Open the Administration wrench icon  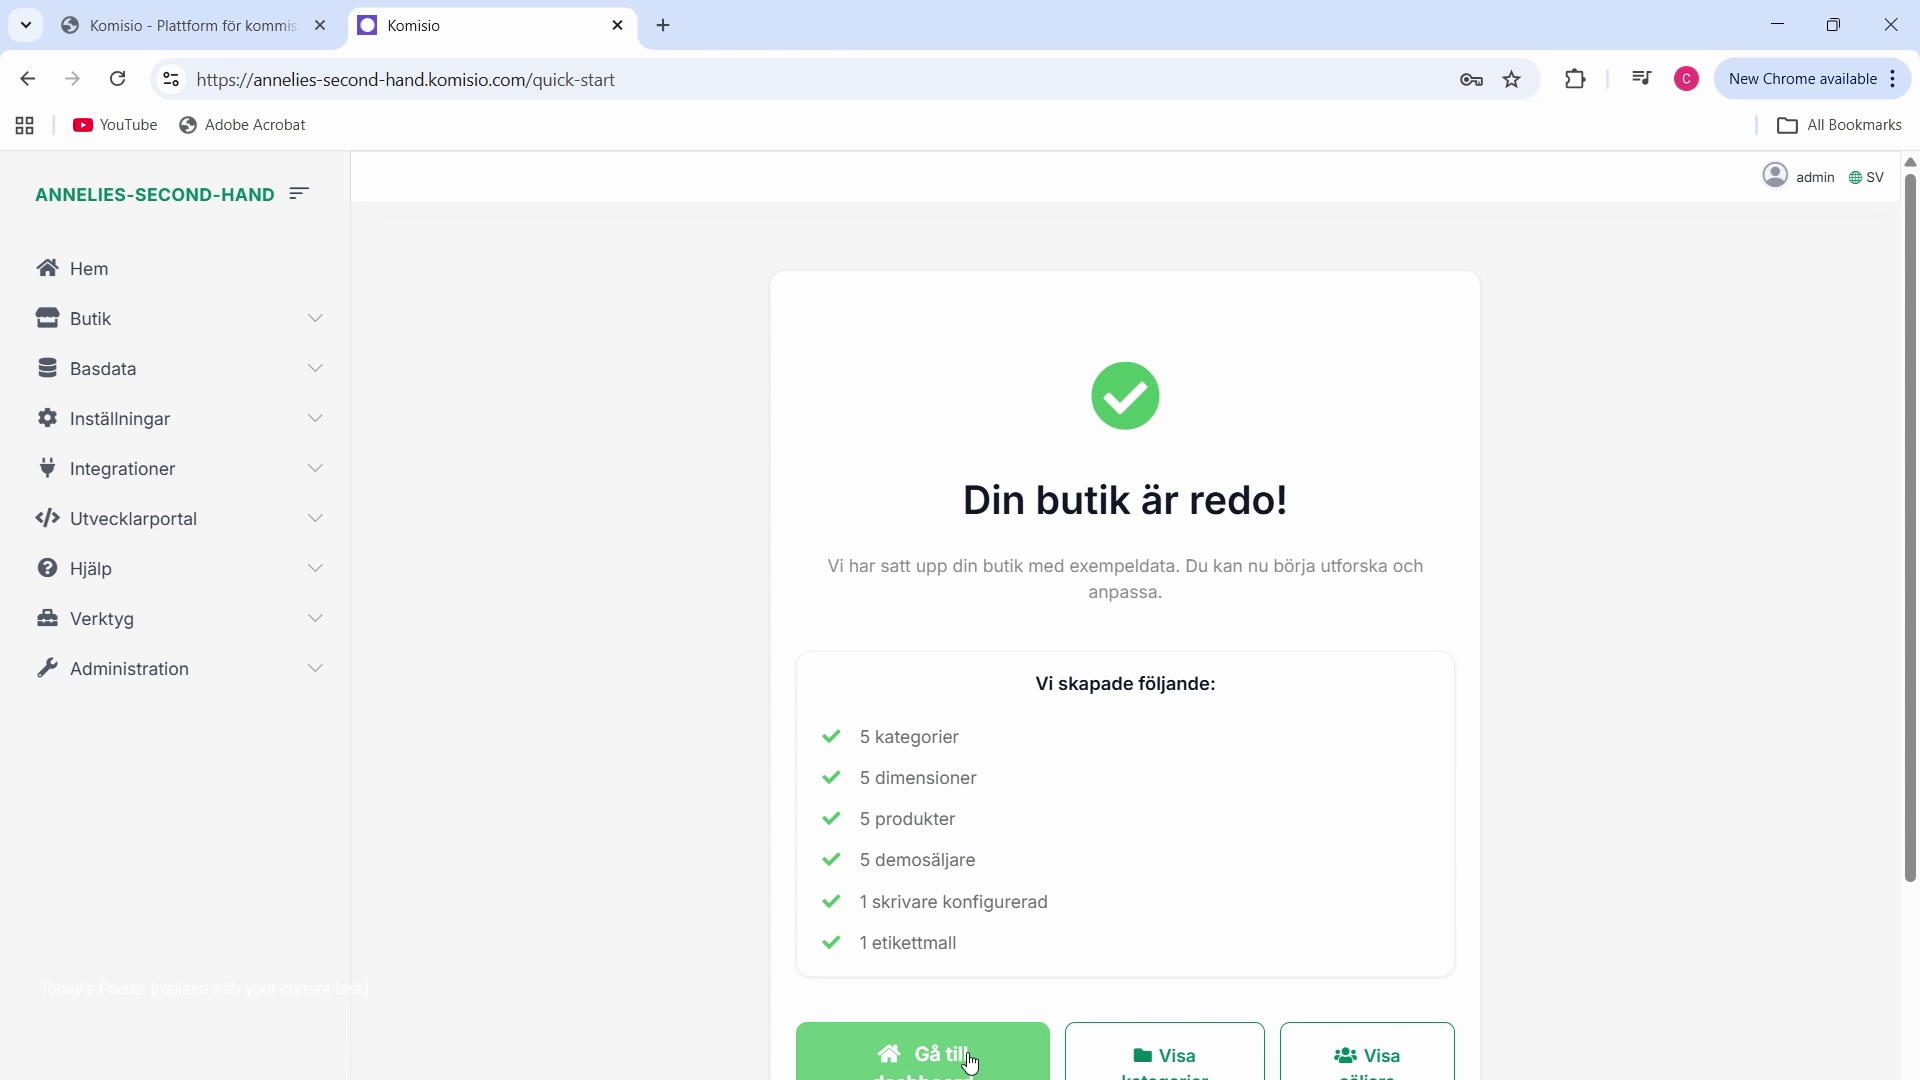pyautogui.click(x=47, y=668)
